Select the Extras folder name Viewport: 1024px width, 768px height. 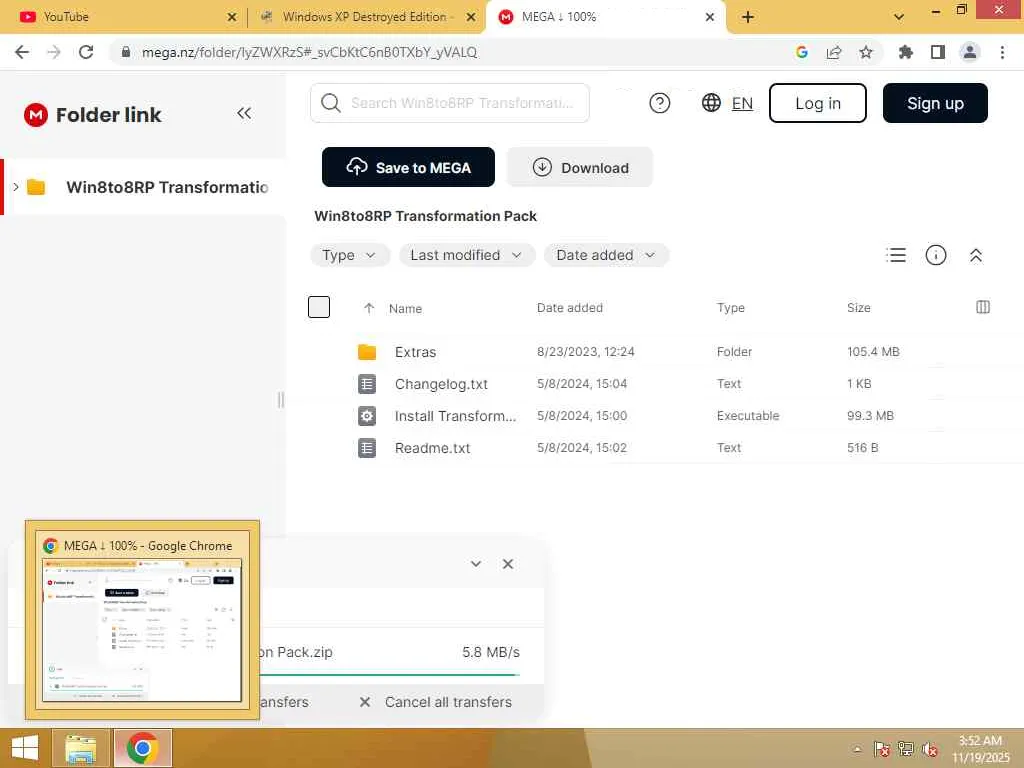(x=415, y=352)
